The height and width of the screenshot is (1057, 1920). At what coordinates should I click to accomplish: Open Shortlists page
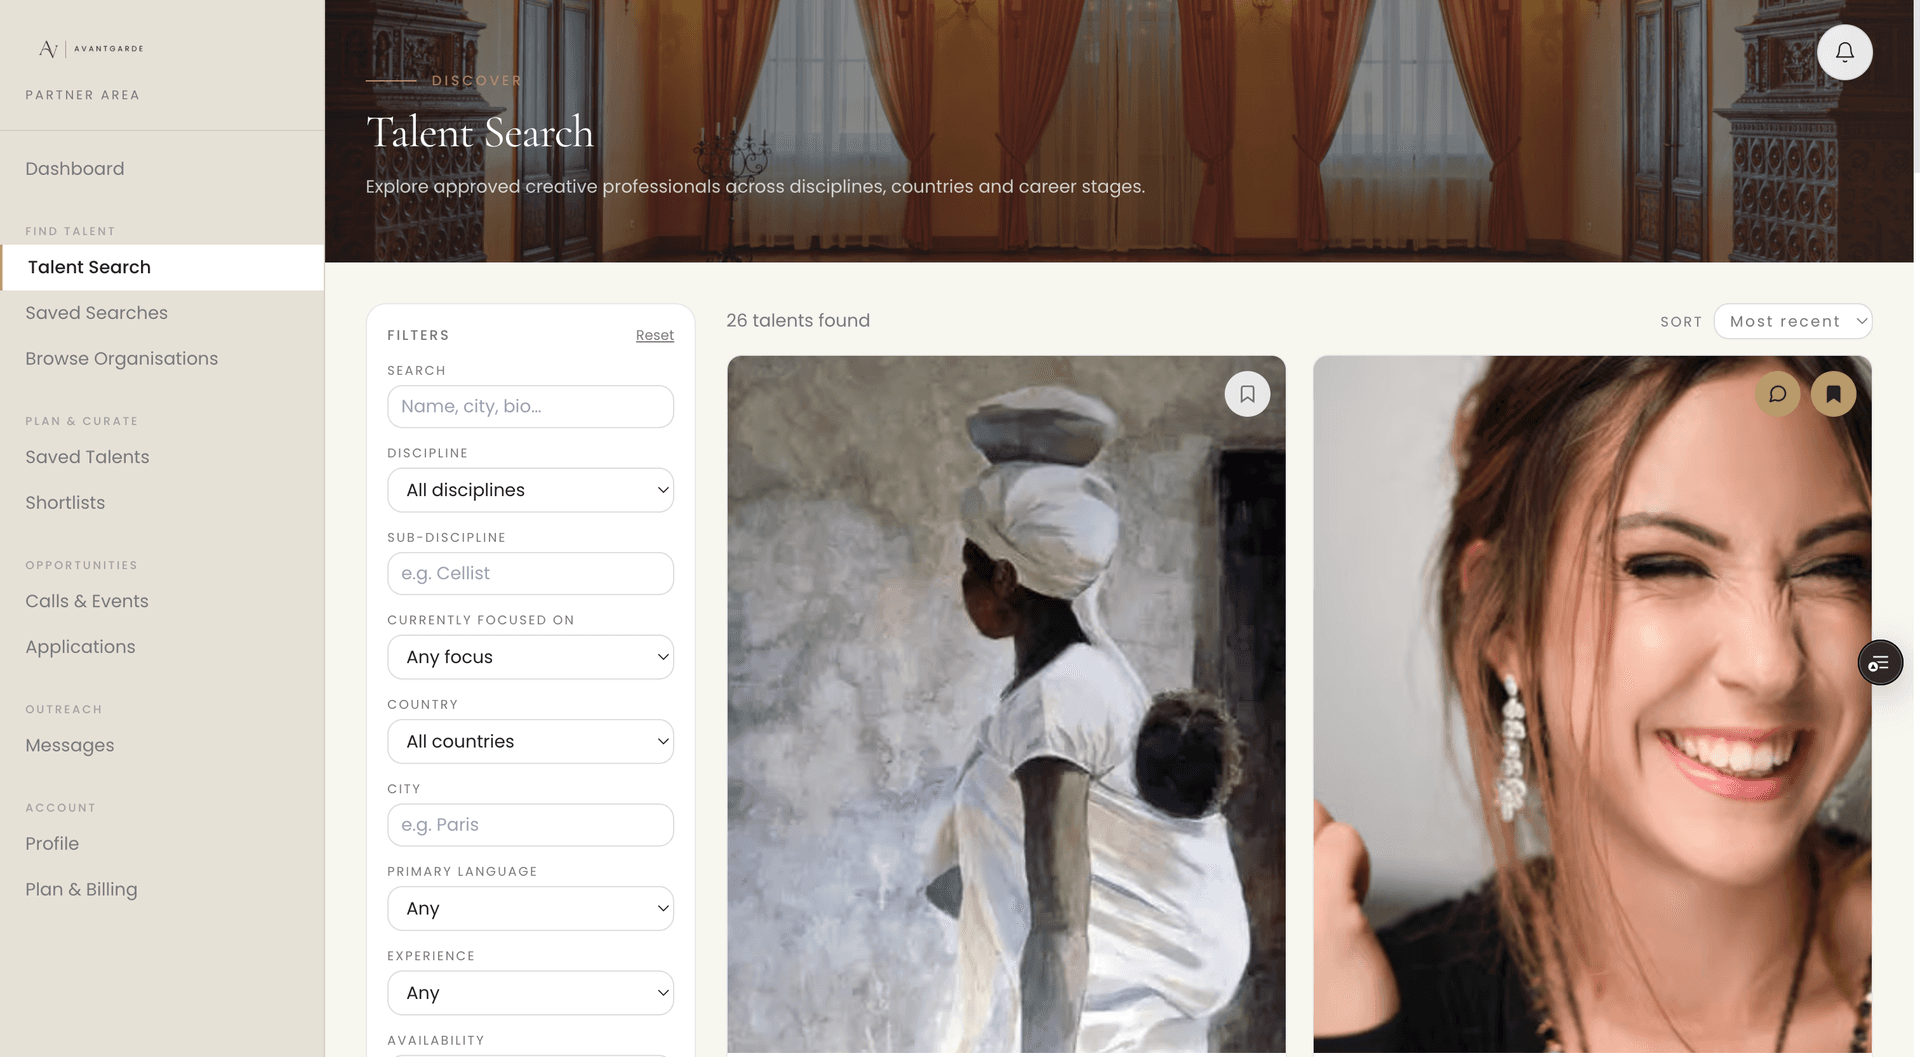pos(65,503)
